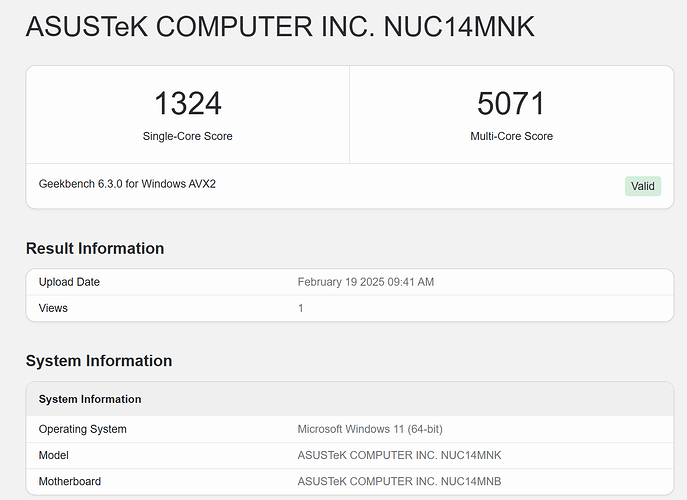Click the Result Information heading
Viewport: 687px width, 500px height.
pyautogui.click(x=95, y=249)
